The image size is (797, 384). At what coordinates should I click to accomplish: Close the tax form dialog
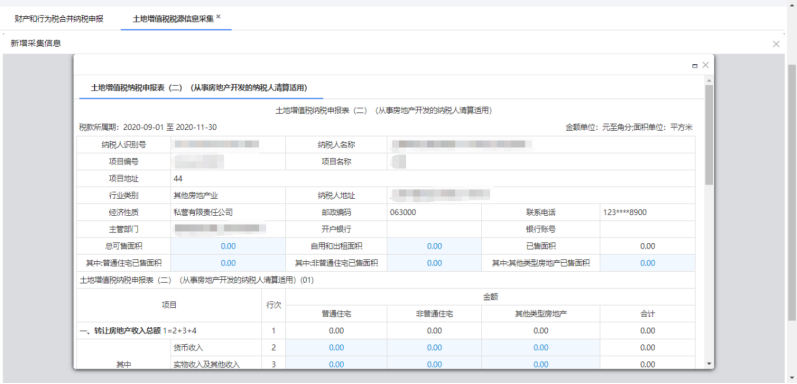click(705, 65)
